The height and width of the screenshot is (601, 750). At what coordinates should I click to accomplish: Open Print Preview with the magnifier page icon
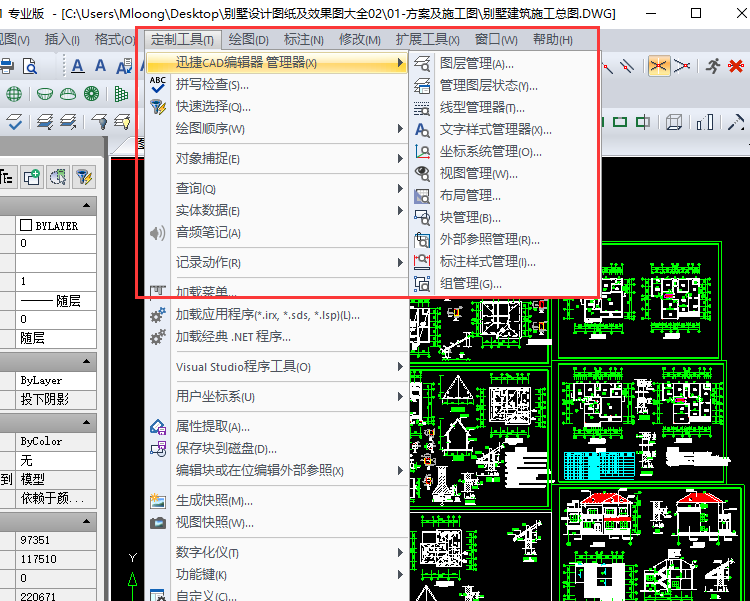(30, 66)
